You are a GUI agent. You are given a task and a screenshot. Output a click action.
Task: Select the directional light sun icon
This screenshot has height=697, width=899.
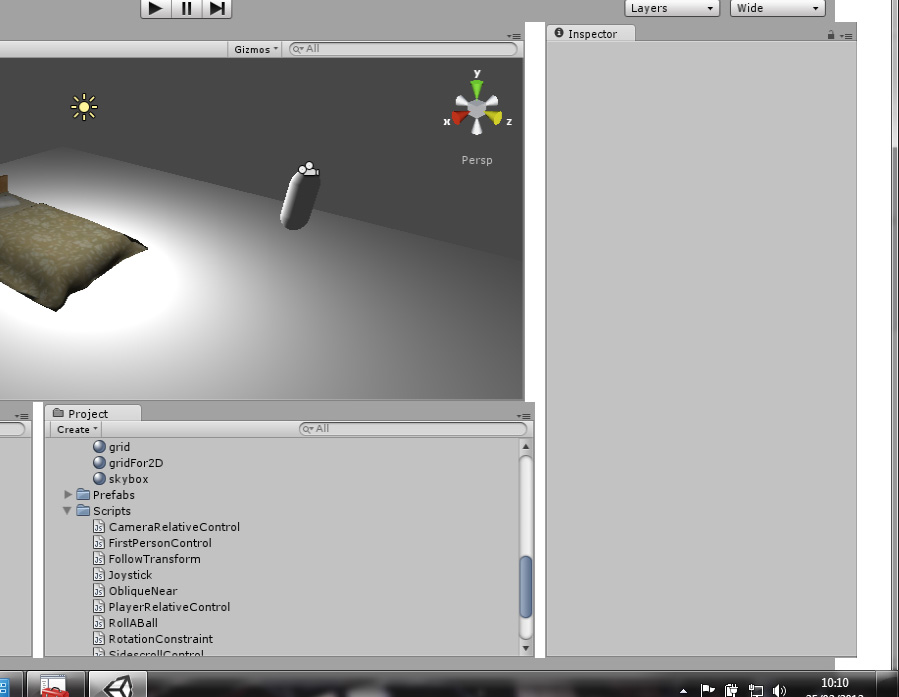pos(84,107)
